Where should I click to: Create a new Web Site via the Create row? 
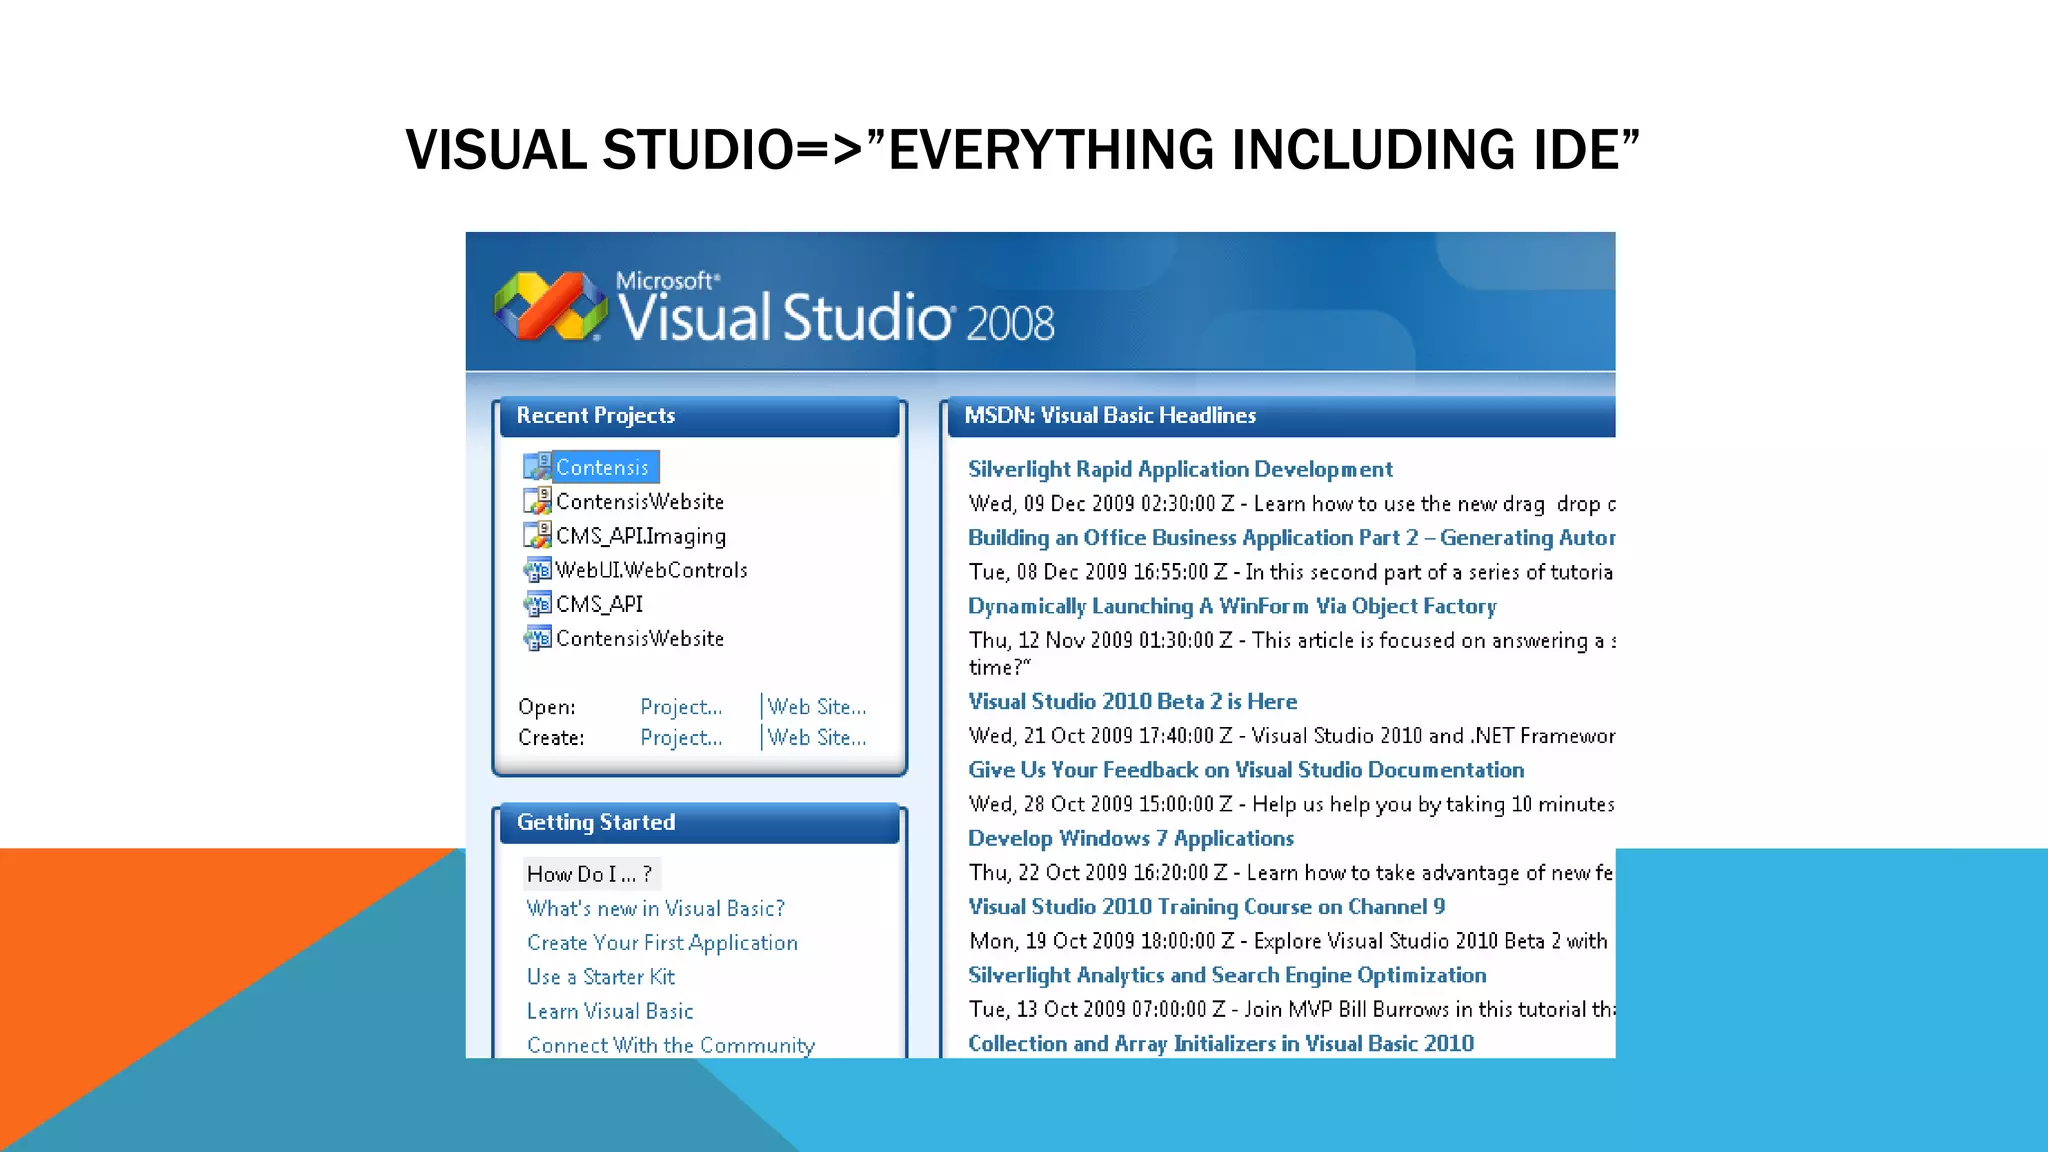click(816, 738)
